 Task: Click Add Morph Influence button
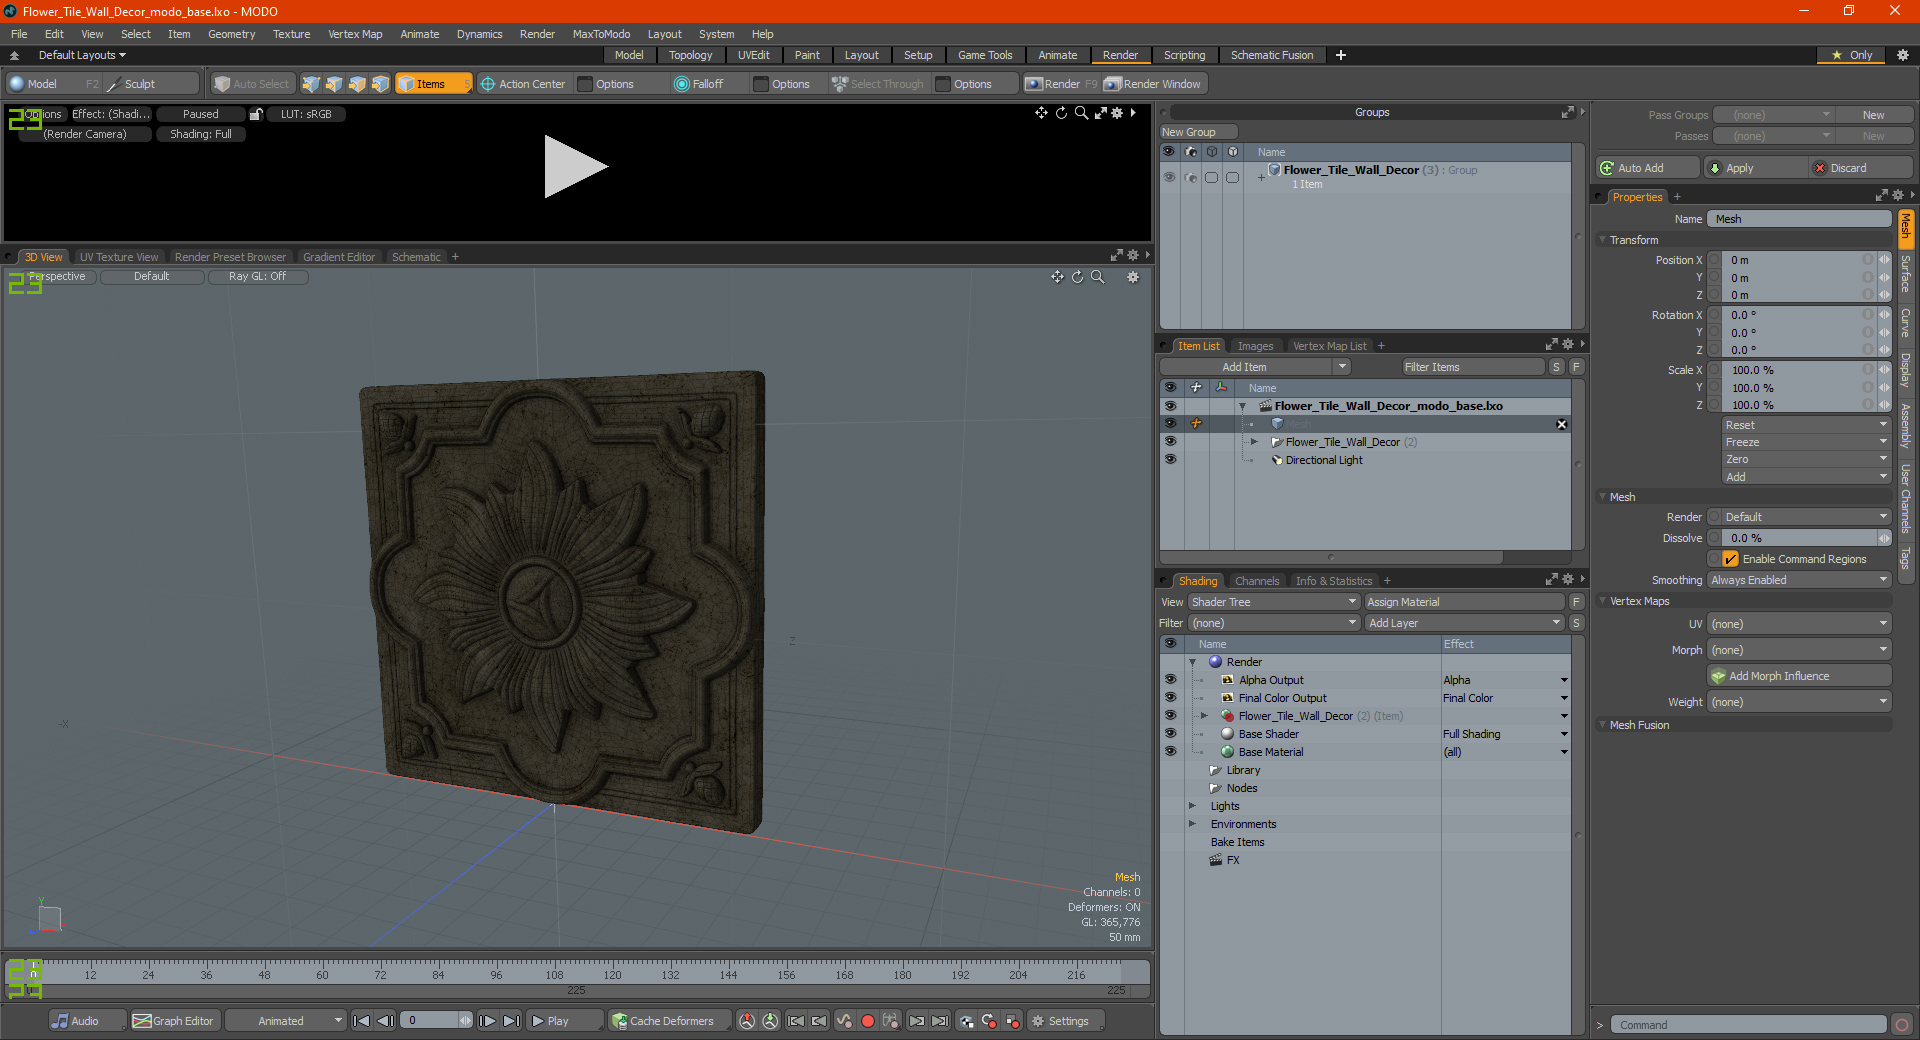1799,676
